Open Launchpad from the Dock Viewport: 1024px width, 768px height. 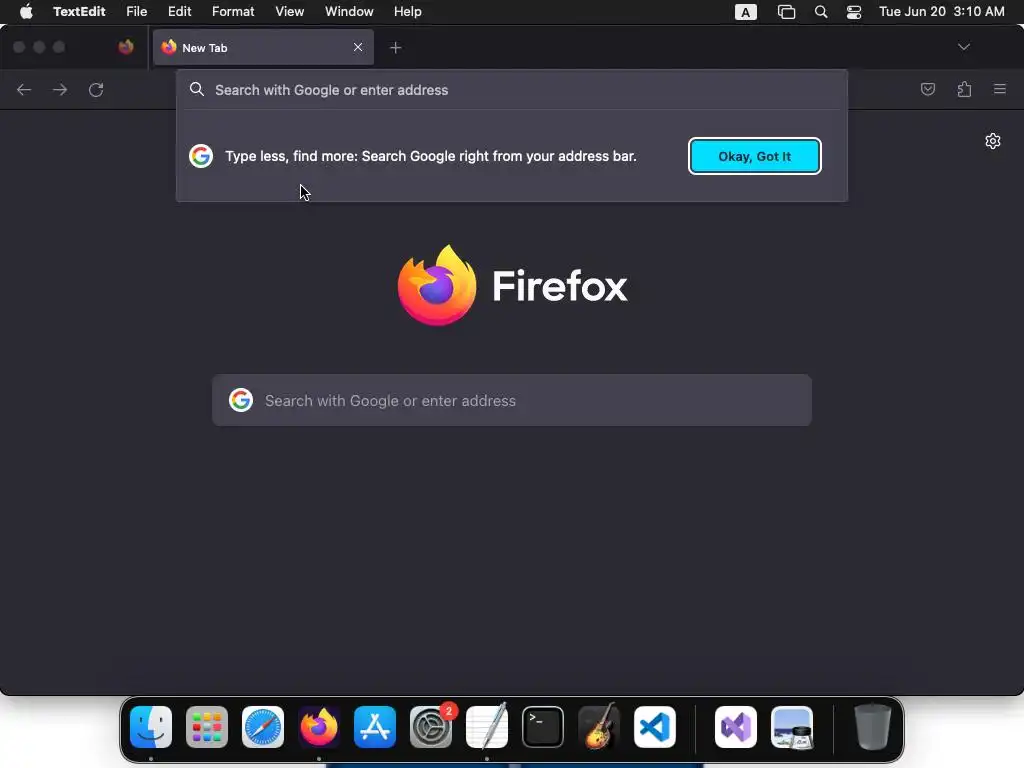pyautogui.click(x=207, y=727)
